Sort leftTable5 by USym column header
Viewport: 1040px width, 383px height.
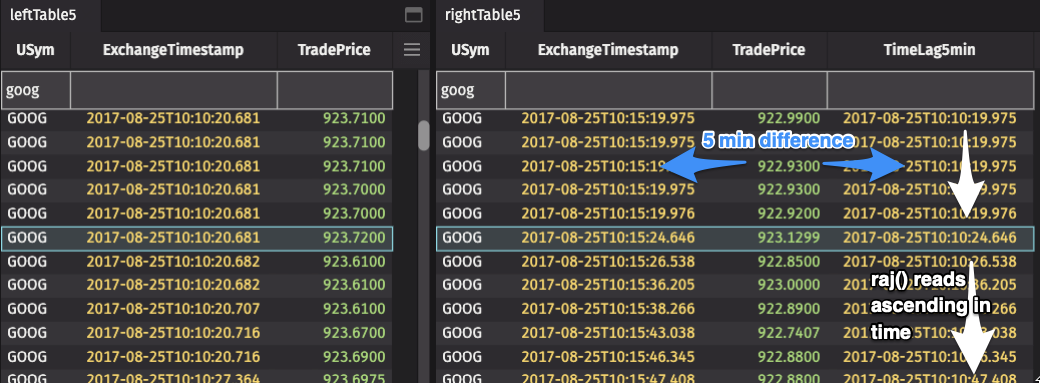click(x=36, y=50)
